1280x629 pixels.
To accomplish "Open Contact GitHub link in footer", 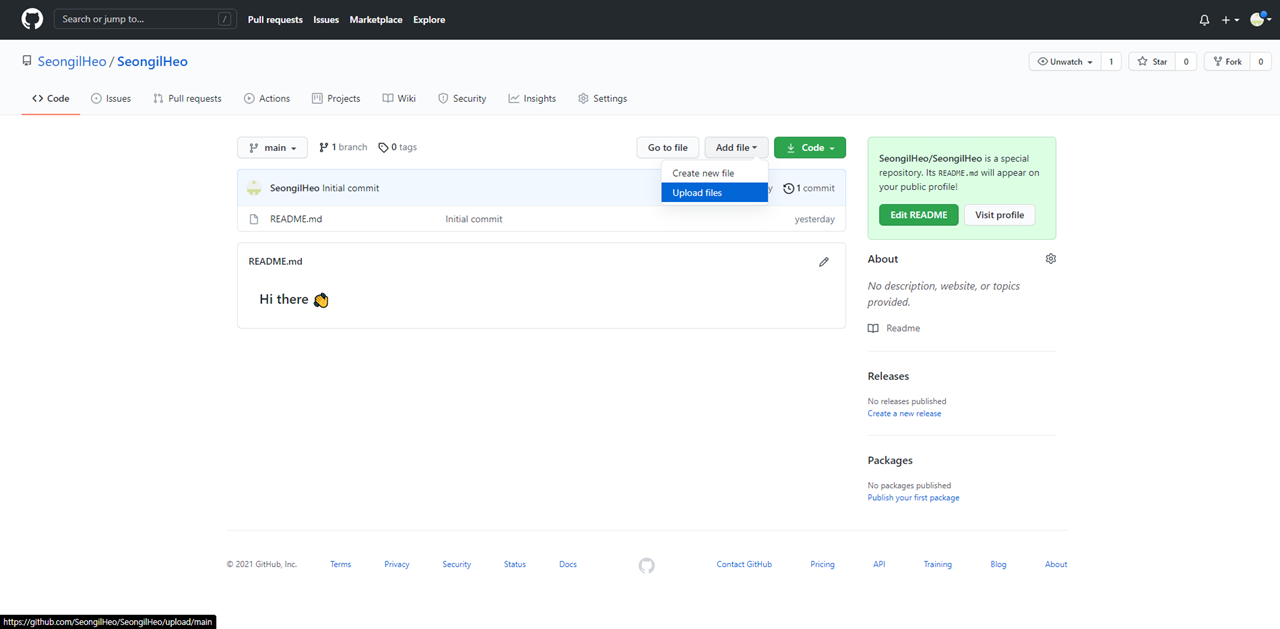I will pyautogui.click(x=744, y=564).
